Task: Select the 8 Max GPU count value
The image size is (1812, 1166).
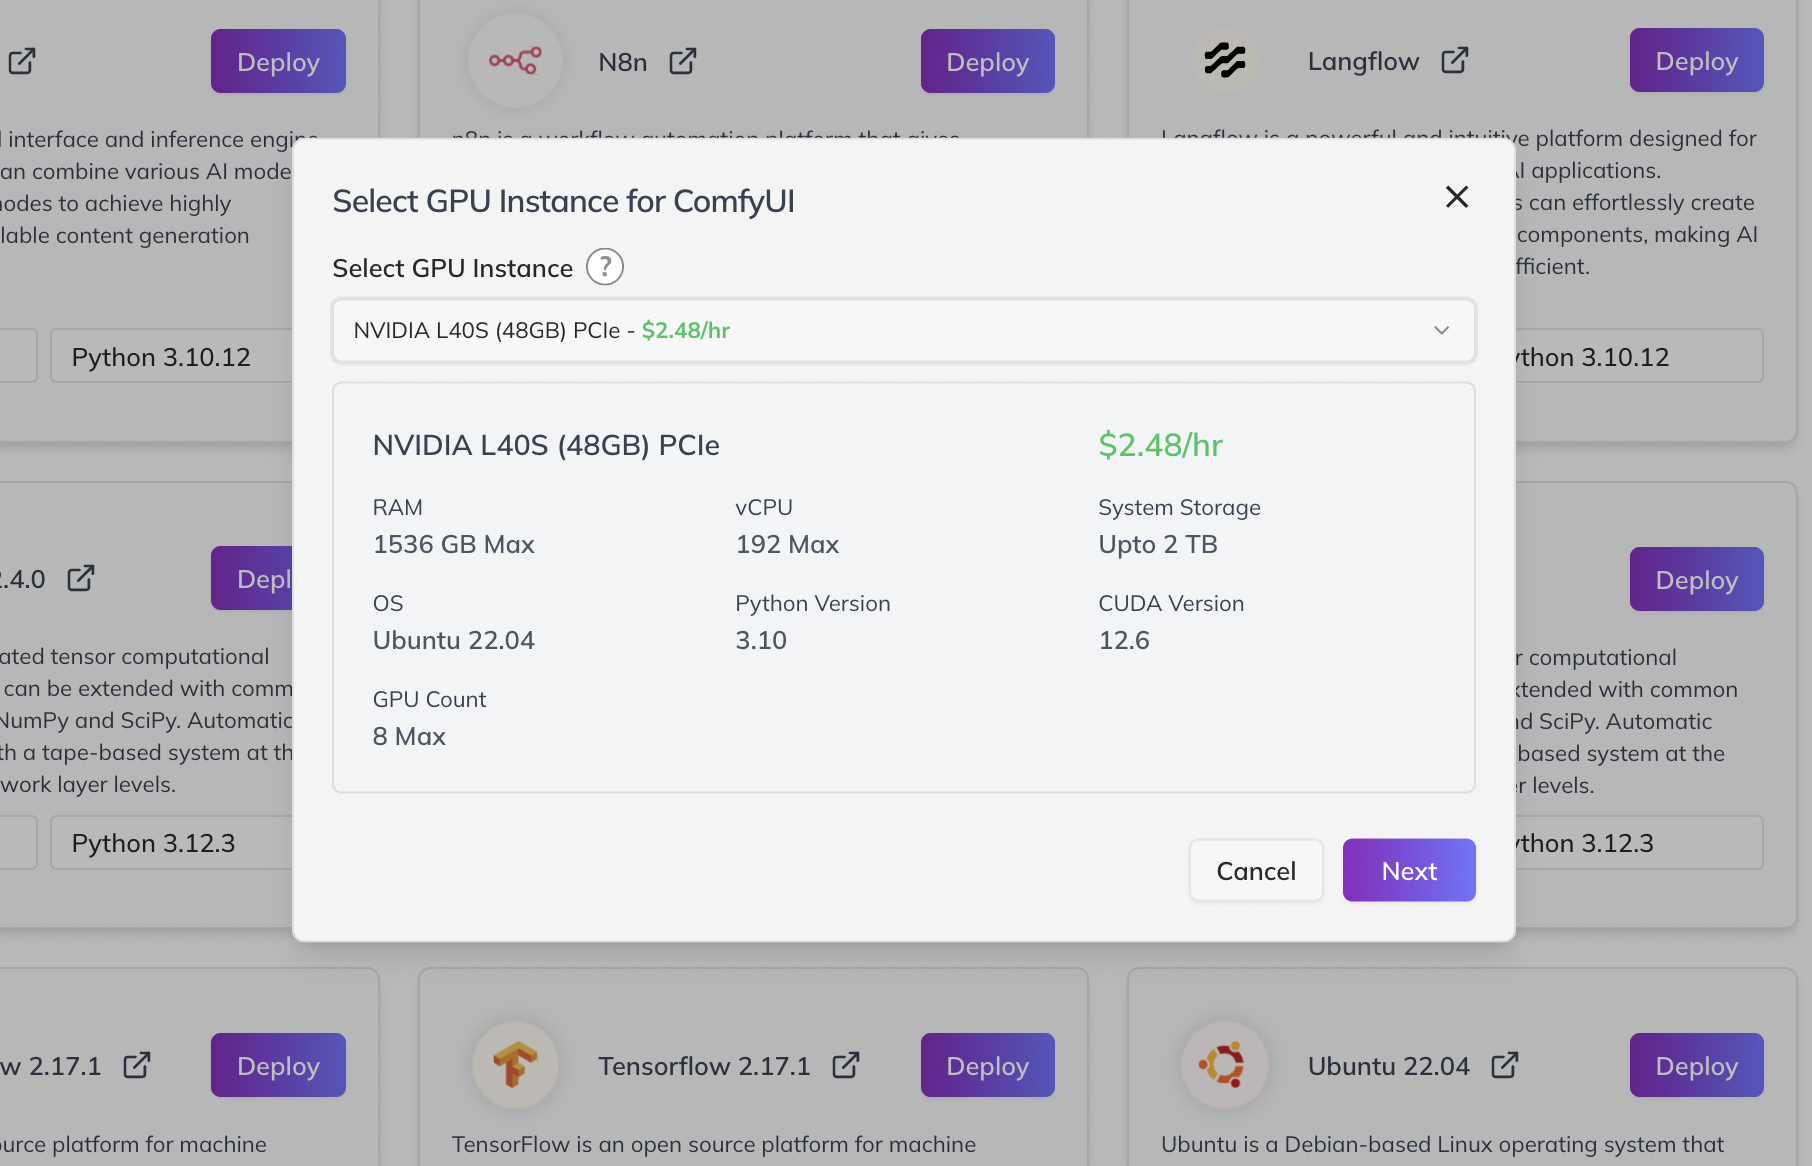Action: (409, 736)
